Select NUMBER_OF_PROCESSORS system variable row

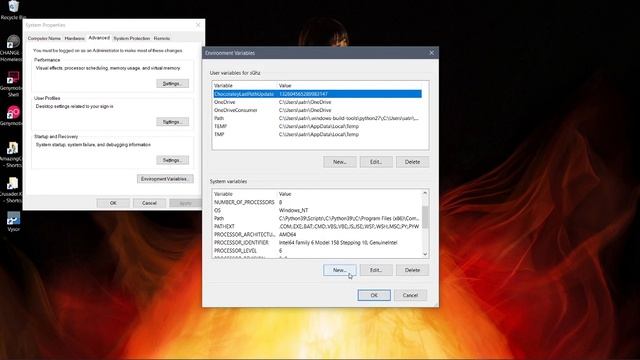pos(317,202)
